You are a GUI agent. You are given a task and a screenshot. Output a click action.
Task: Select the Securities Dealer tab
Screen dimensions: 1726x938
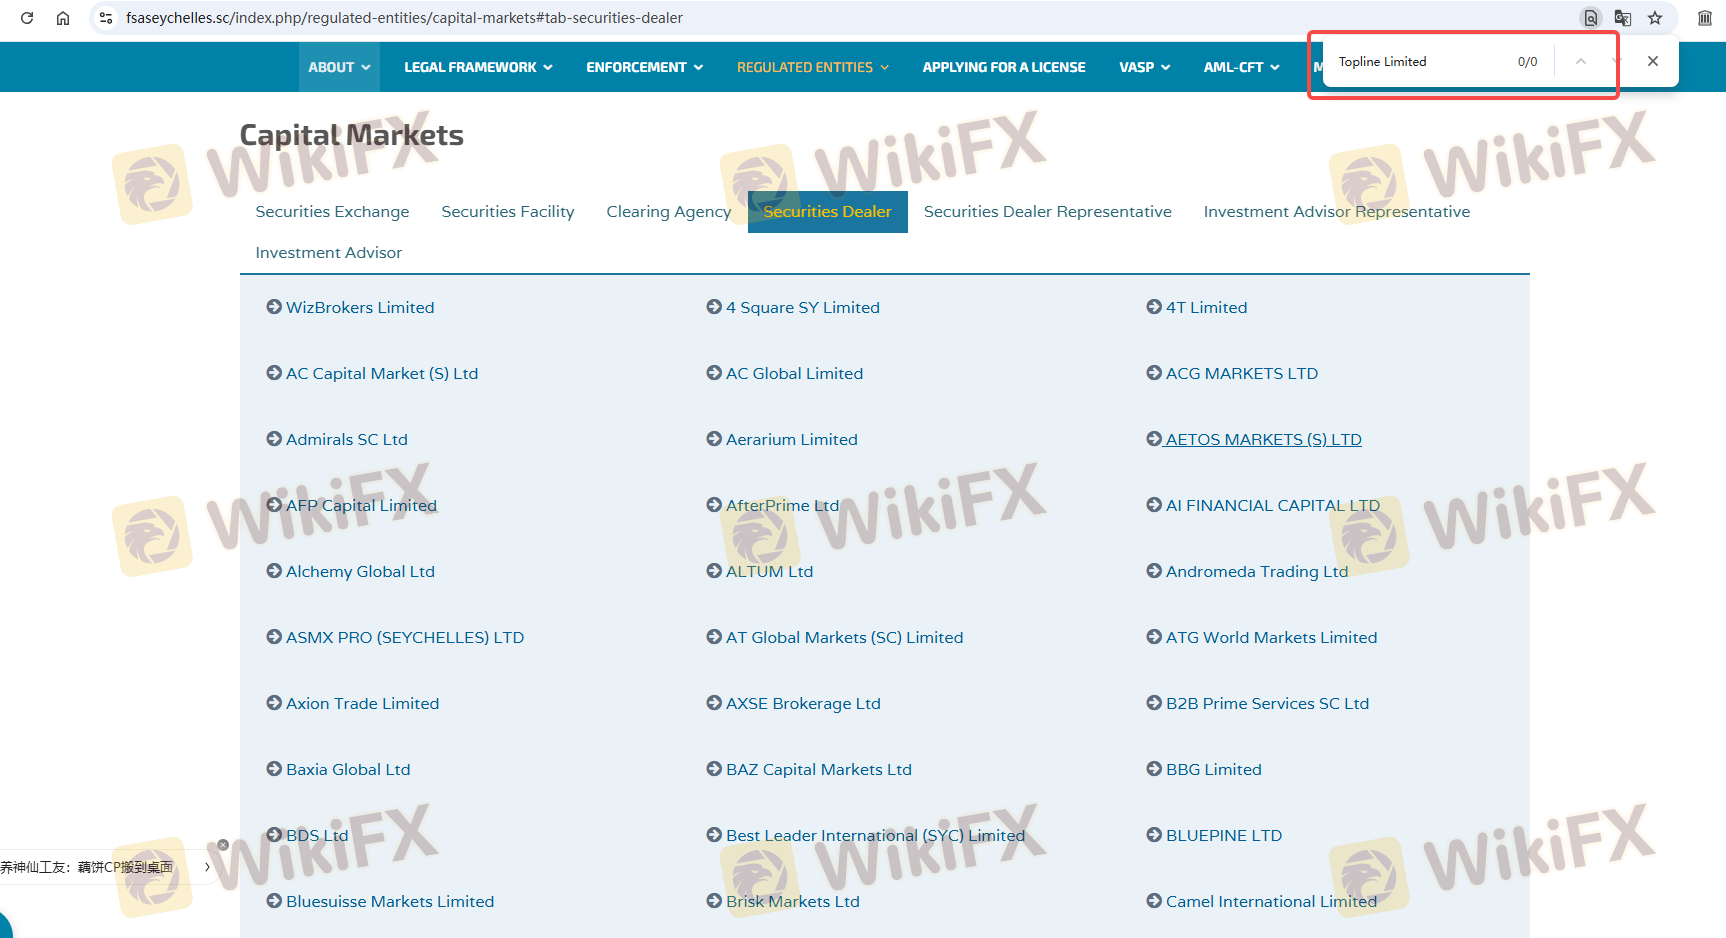(x=828, y=212)
